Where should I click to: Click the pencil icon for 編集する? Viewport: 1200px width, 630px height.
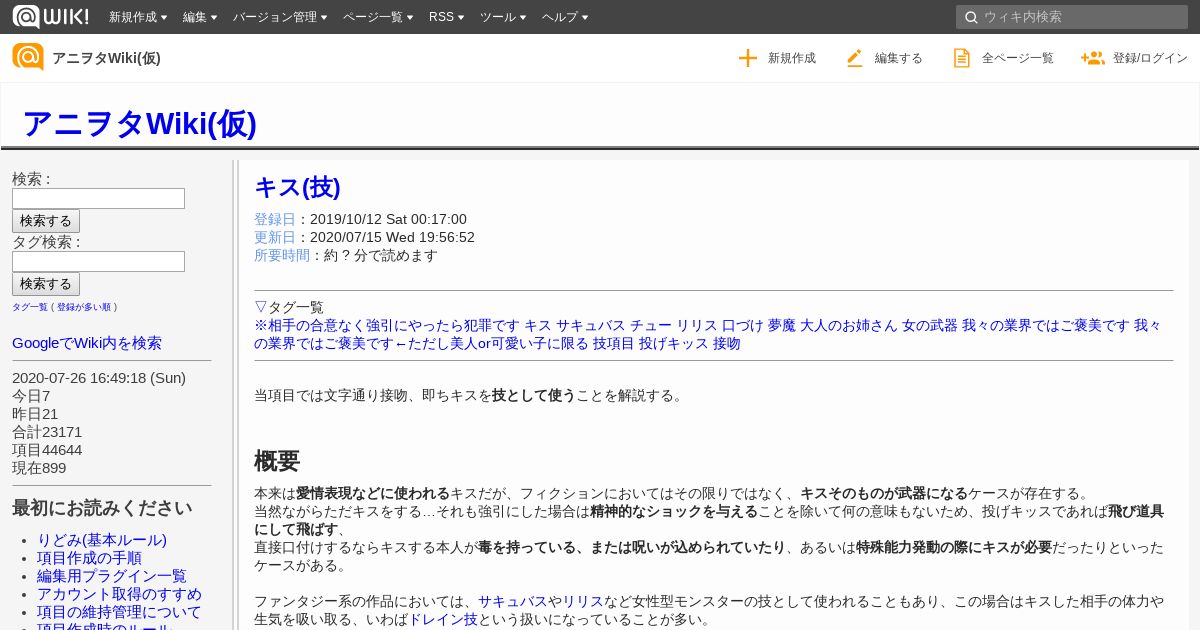854,58
